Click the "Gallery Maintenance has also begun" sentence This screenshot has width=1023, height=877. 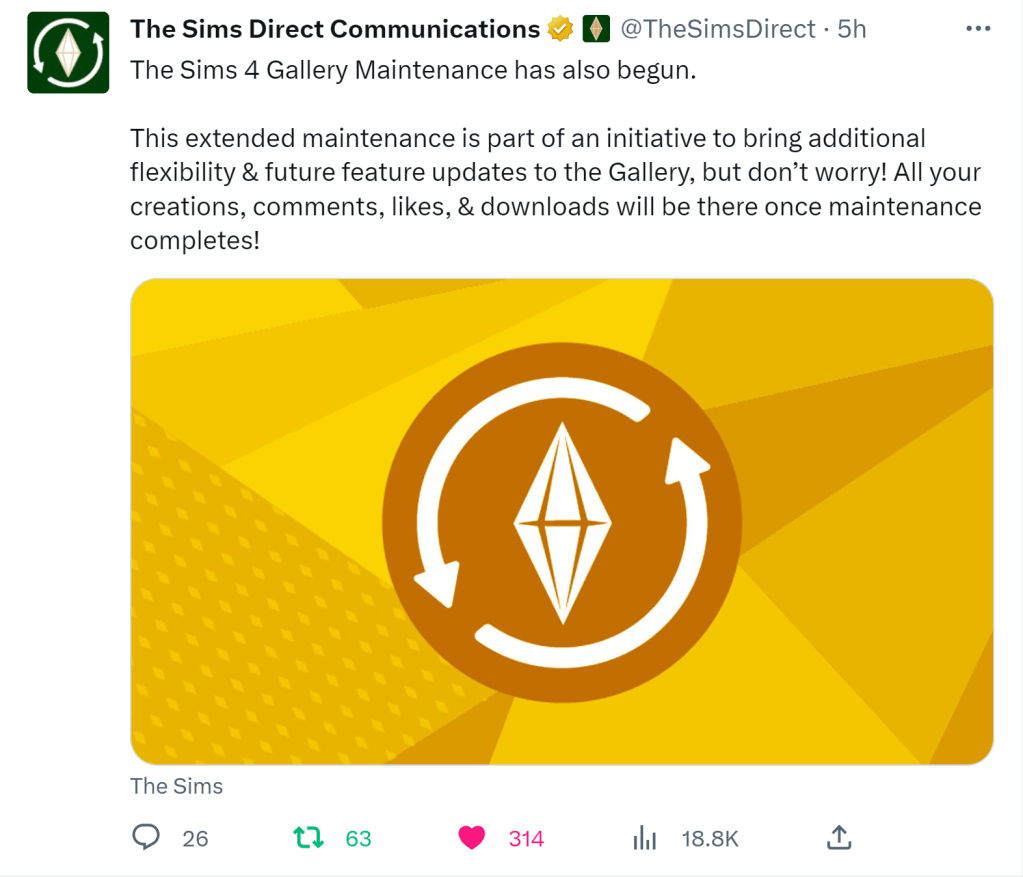[412, 70]
